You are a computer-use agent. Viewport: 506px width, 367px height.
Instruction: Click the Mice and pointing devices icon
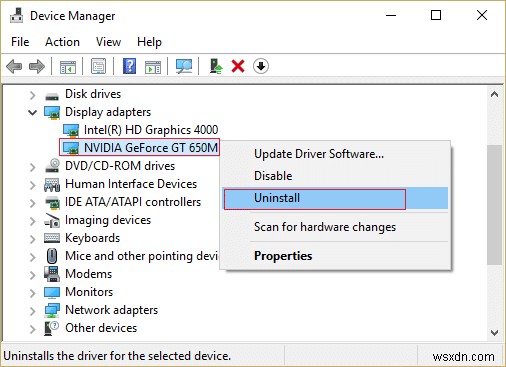pos(52,256)
